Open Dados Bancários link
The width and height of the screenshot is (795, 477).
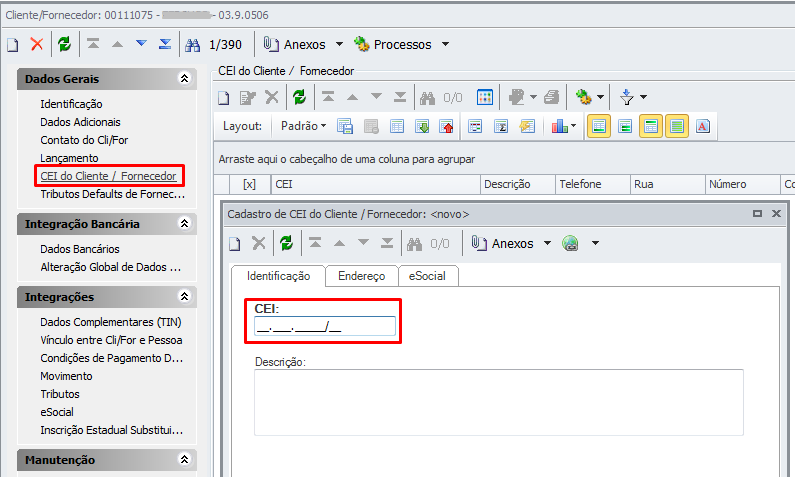coord(80,249)
